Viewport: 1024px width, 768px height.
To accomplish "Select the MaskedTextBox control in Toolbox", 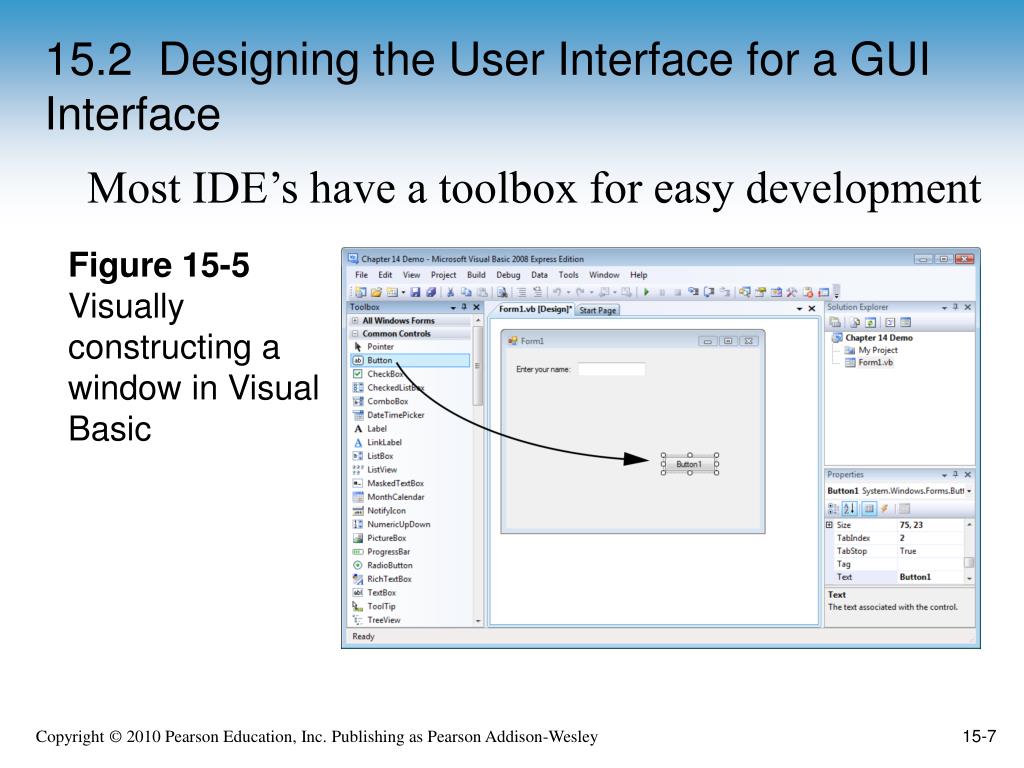I will 409,484.
